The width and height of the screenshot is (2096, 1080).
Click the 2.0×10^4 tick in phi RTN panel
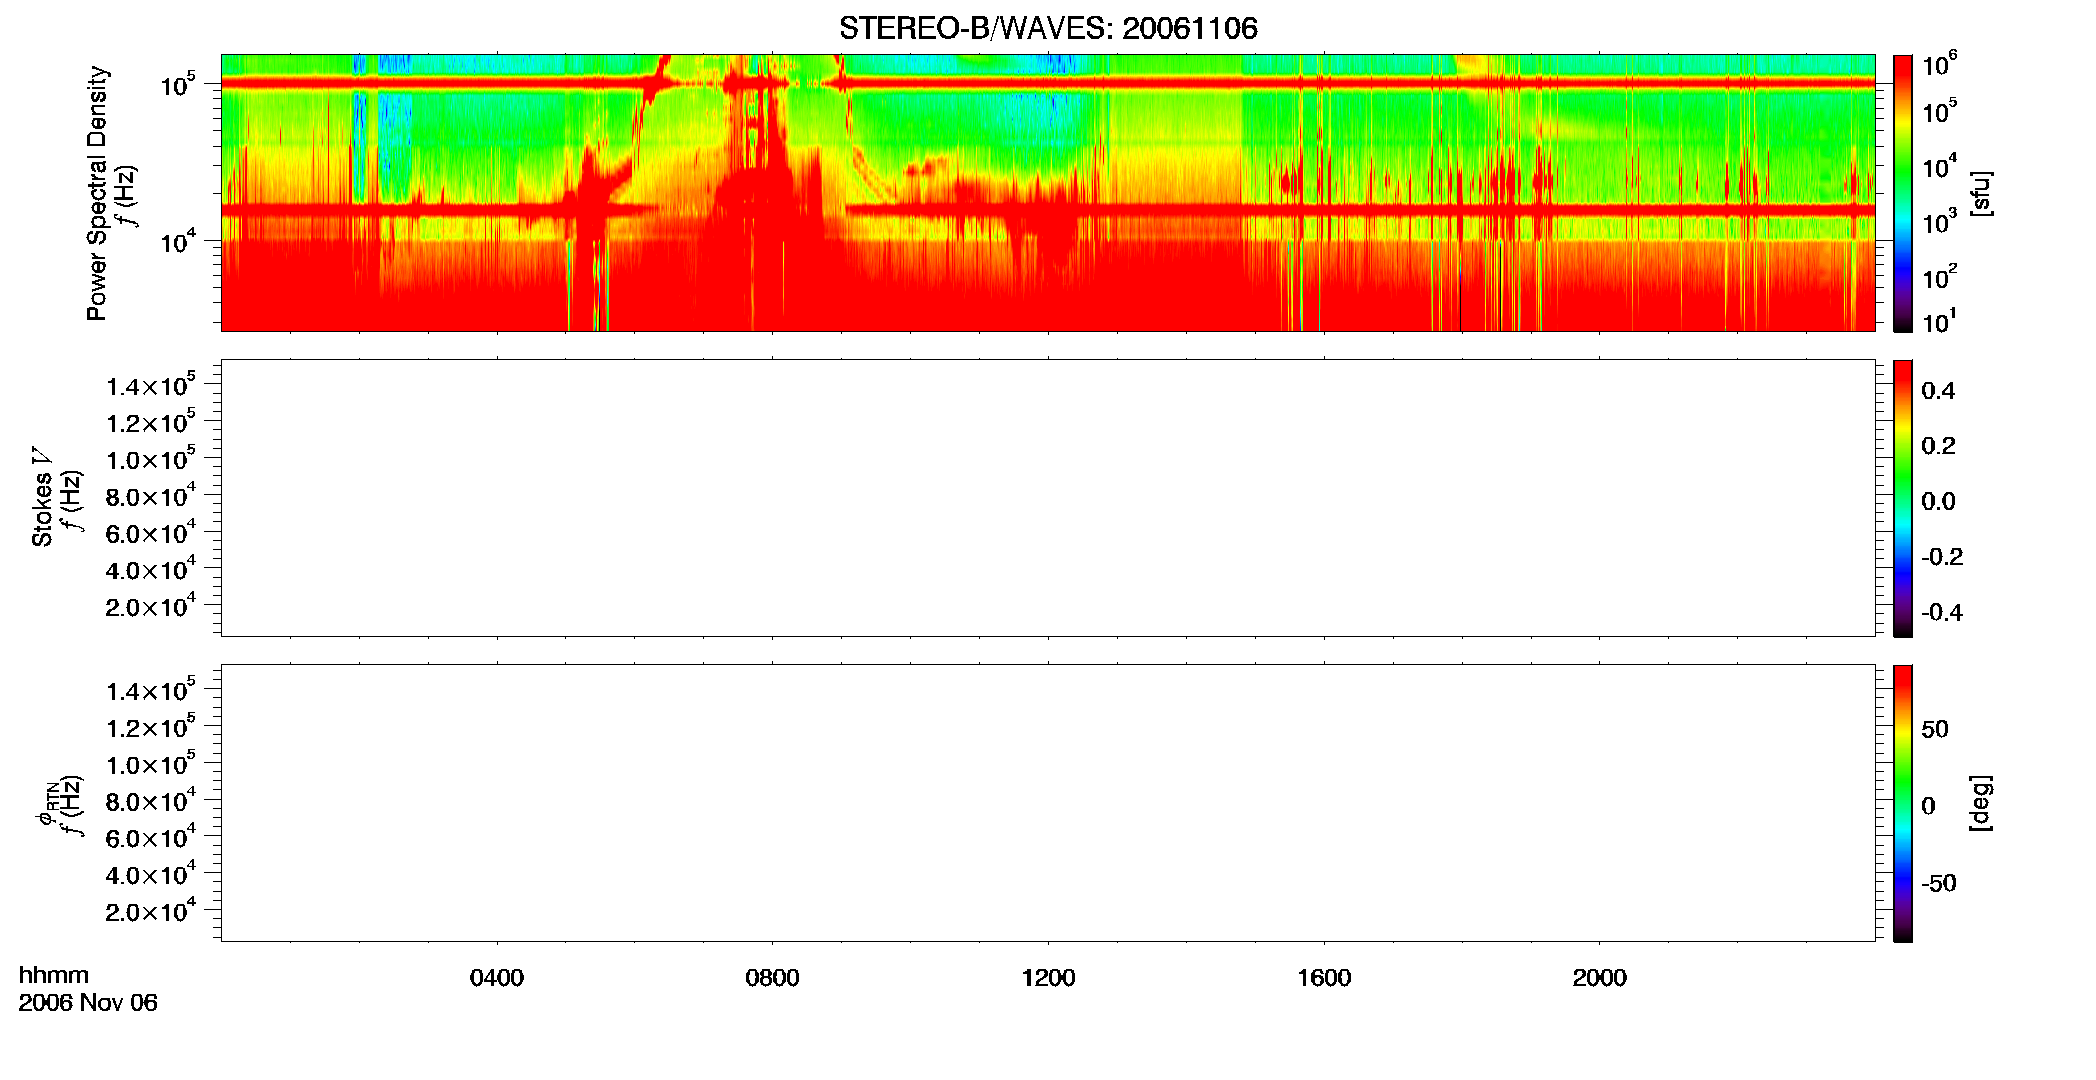coord(151,910)
